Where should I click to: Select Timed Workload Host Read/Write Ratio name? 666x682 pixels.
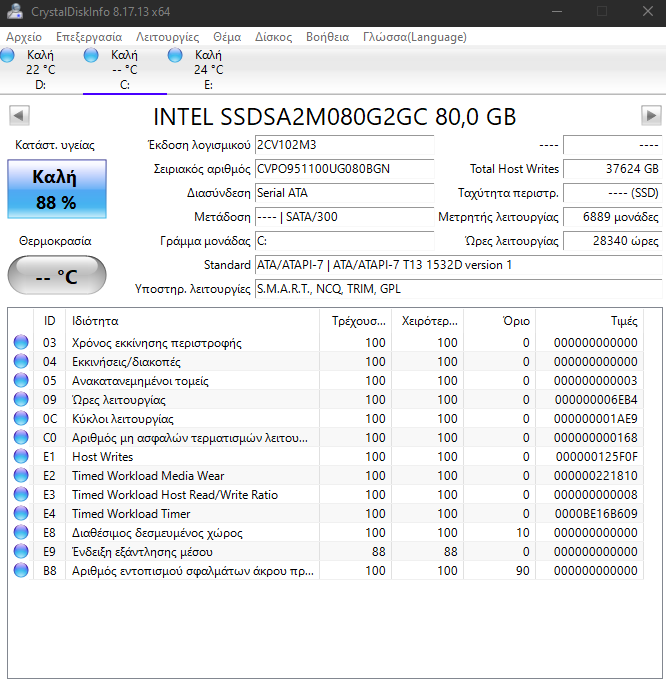click(x=175, y=495)
